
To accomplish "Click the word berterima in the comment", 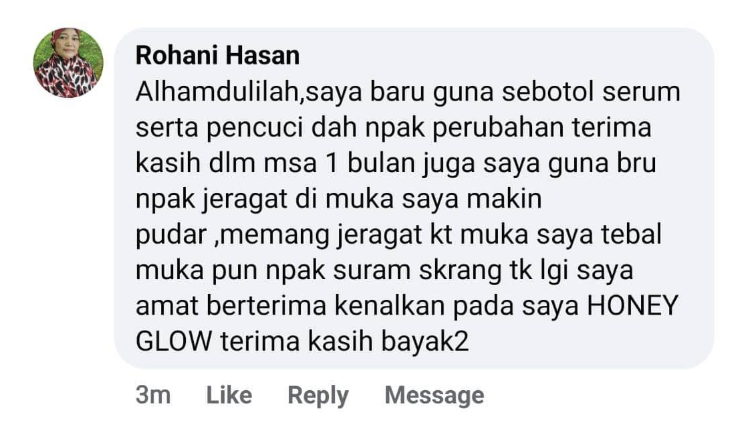I will pyautogui.click(x=266, y=305).
